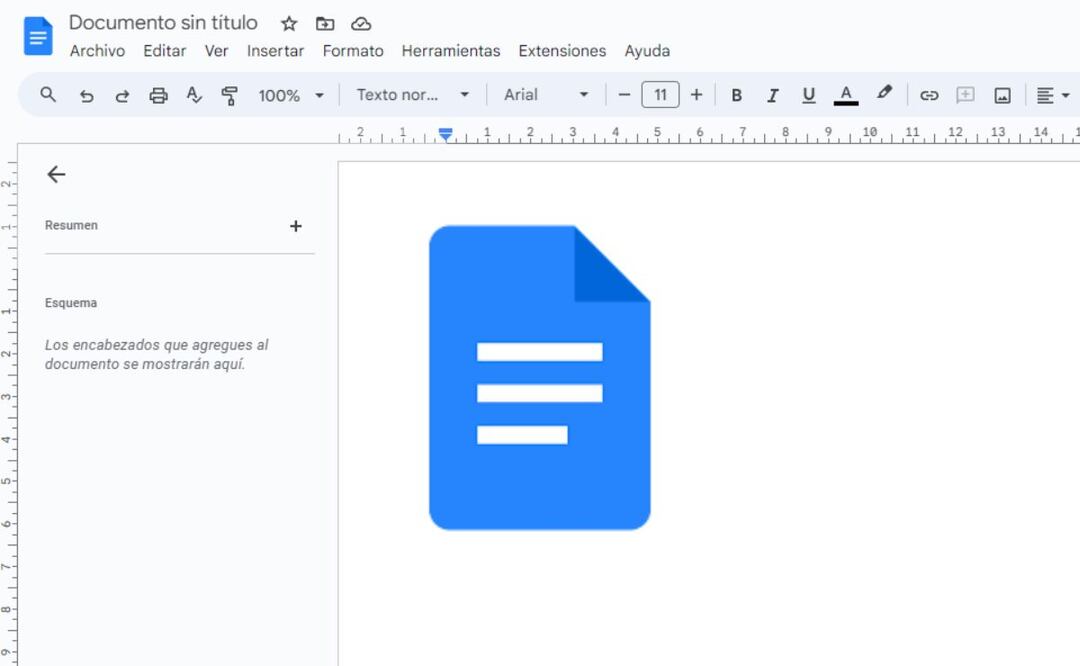1080x666 pixels.
Task: Activate the paint format tool
Action: 230,96
